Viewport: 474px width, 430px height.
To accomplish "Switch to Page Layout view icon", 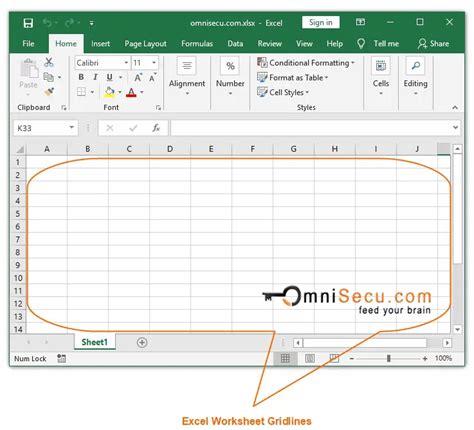I will pos(310,358).
